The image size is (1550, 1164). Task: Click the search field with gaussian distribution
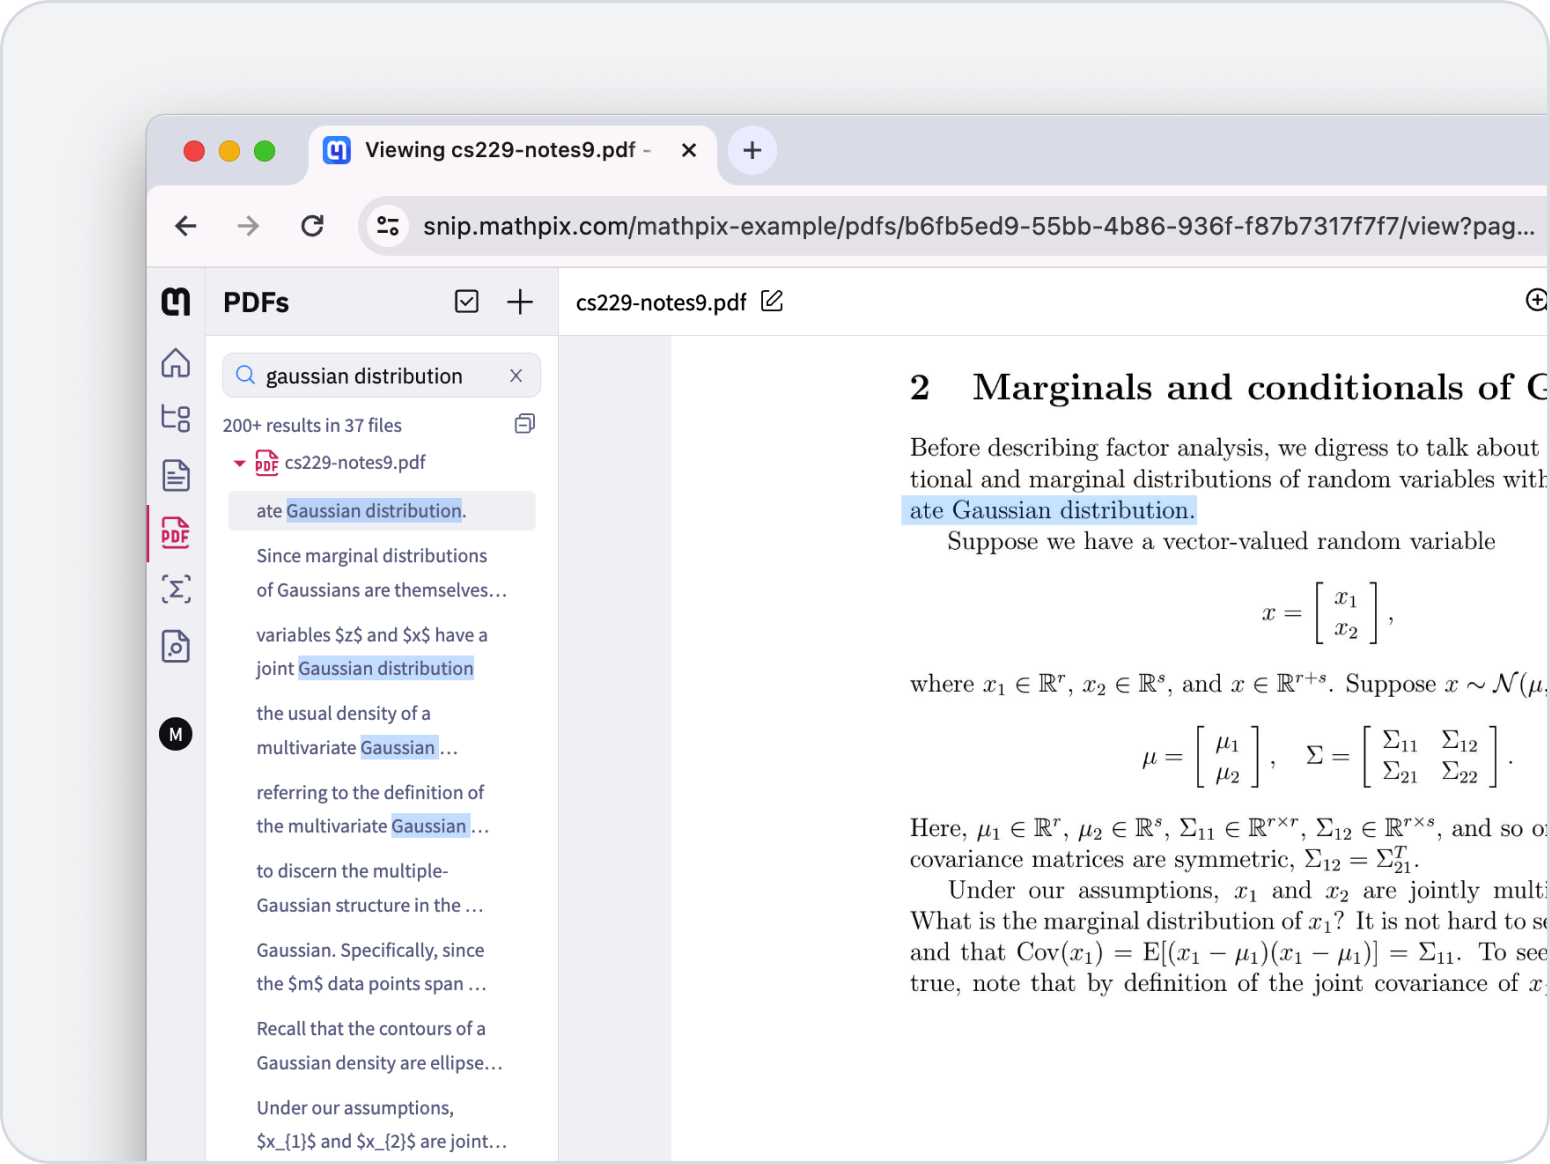pyautogui.click(x=381, y=375)
